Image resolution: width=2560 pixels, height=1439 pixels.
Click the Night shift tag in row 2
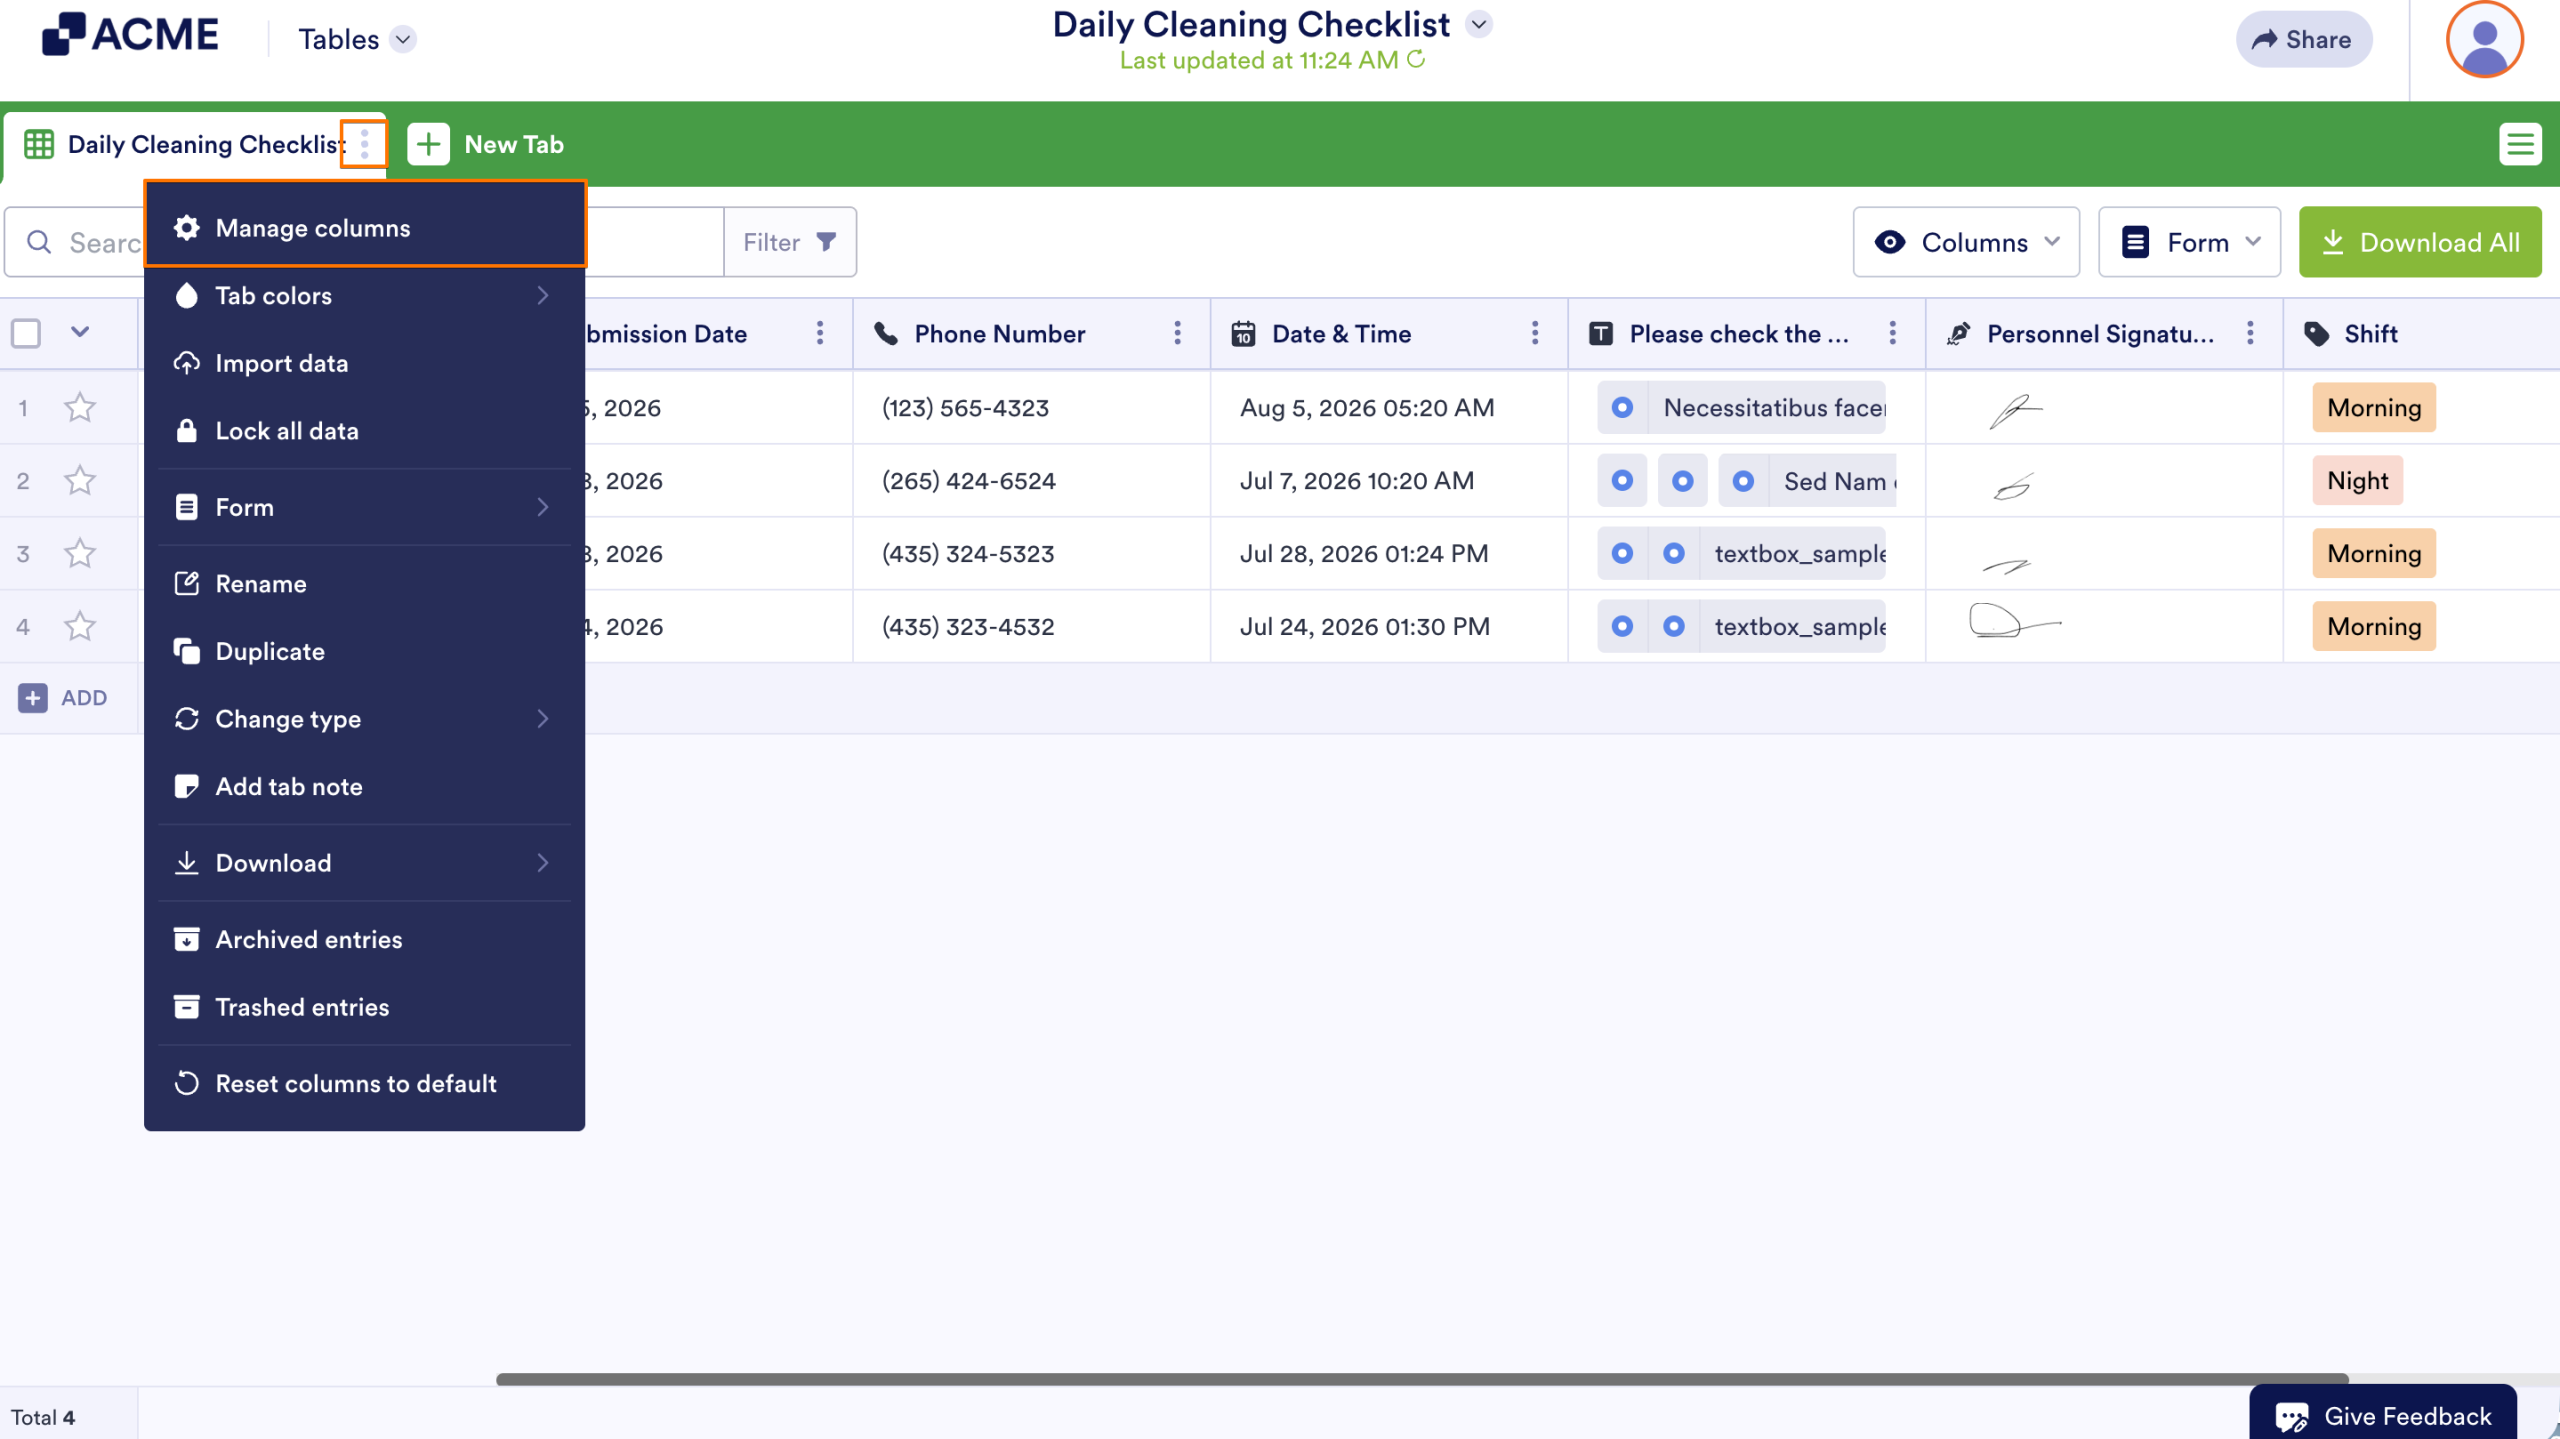click(x=2357, y=481)
